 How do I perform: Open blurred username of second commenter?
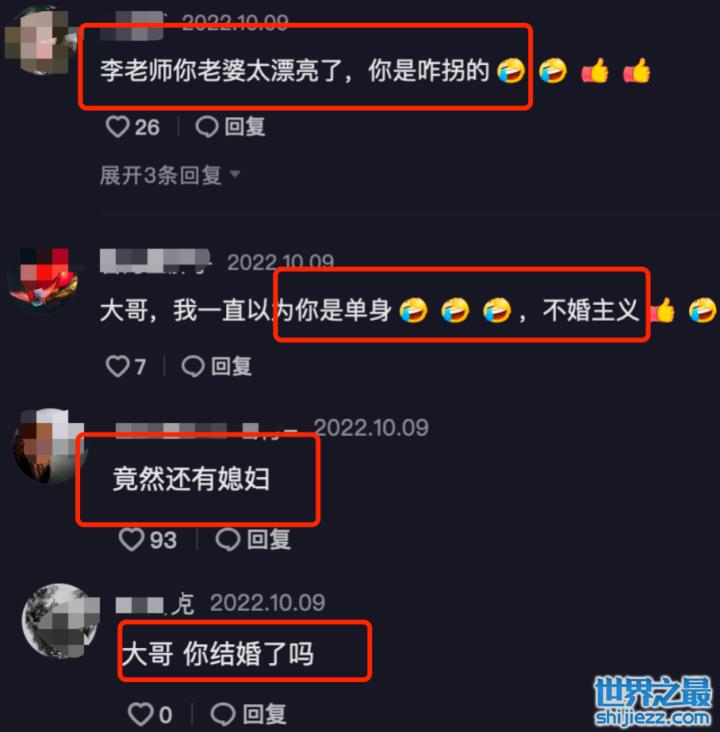point(155,261)
